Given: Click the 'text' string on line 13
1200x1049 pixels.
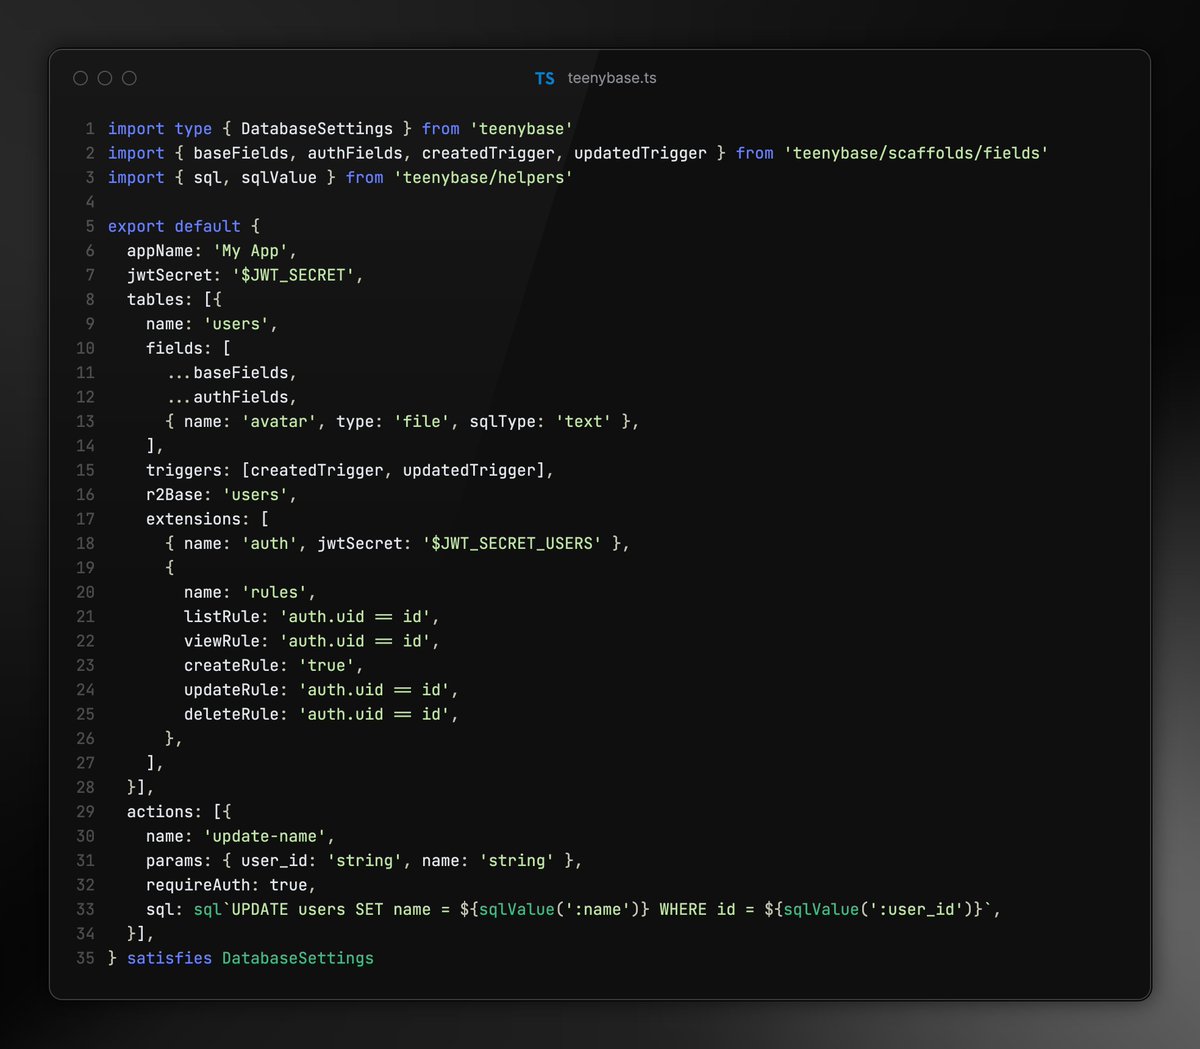Looking at the screenshot, I should tap(583, 421).
